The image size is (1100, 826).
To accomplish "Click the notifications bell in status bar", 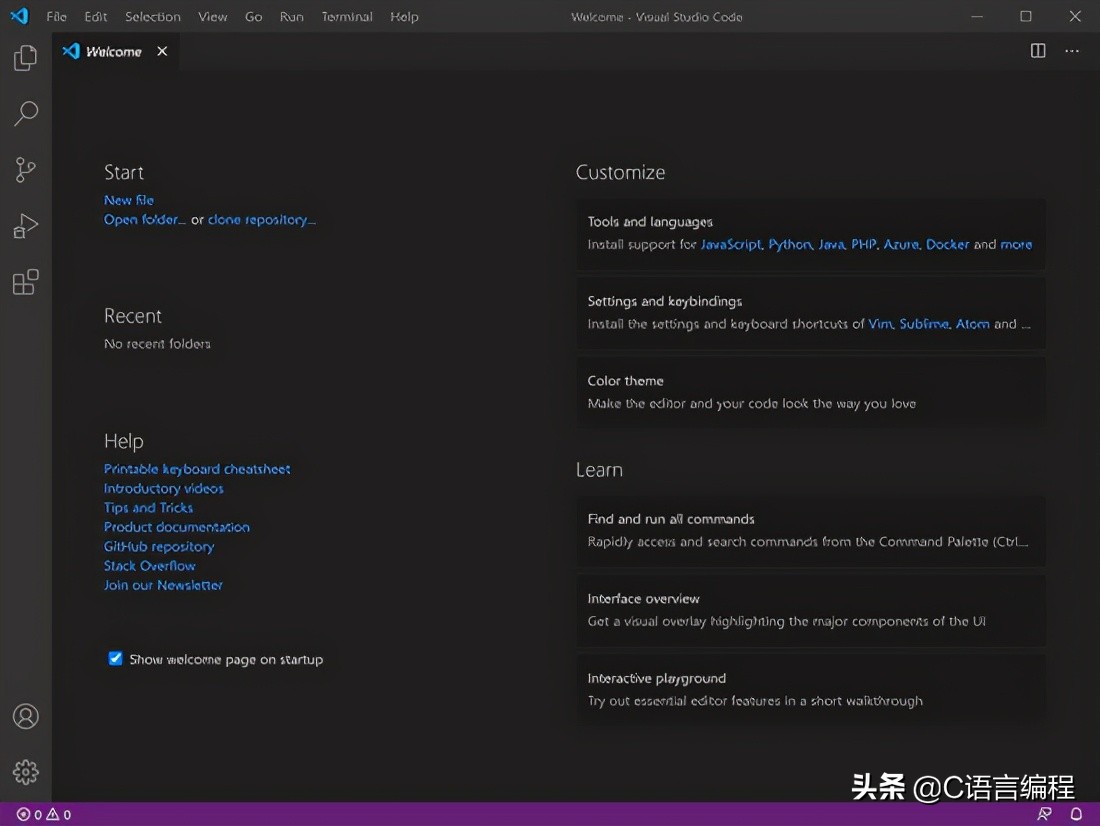I will tap(1075, 814).
